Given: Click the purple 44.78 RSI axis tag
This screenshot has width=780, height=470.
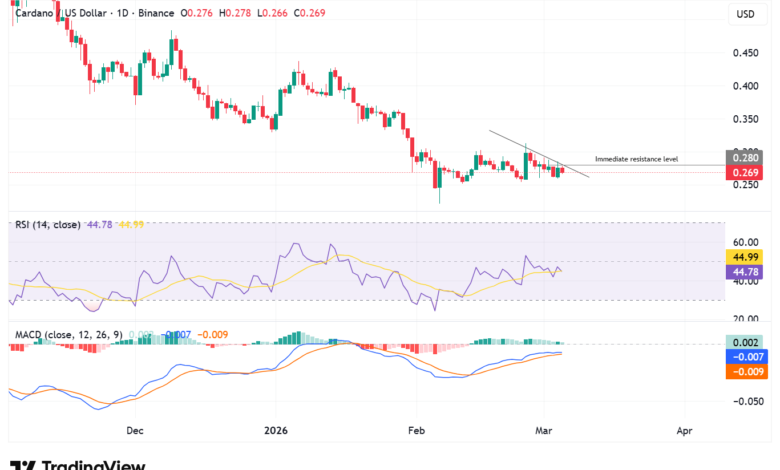Looking at the screenshot, I should tap(745, 271).
